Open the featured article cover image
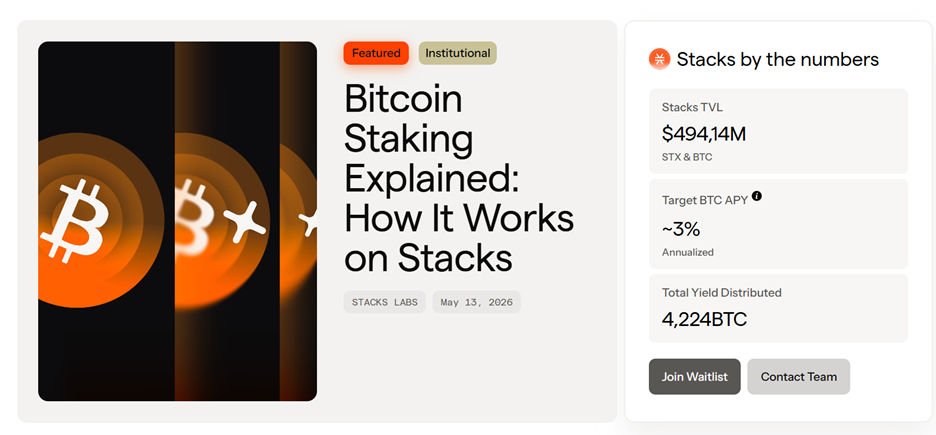936x435 pixels. (177, 221)
